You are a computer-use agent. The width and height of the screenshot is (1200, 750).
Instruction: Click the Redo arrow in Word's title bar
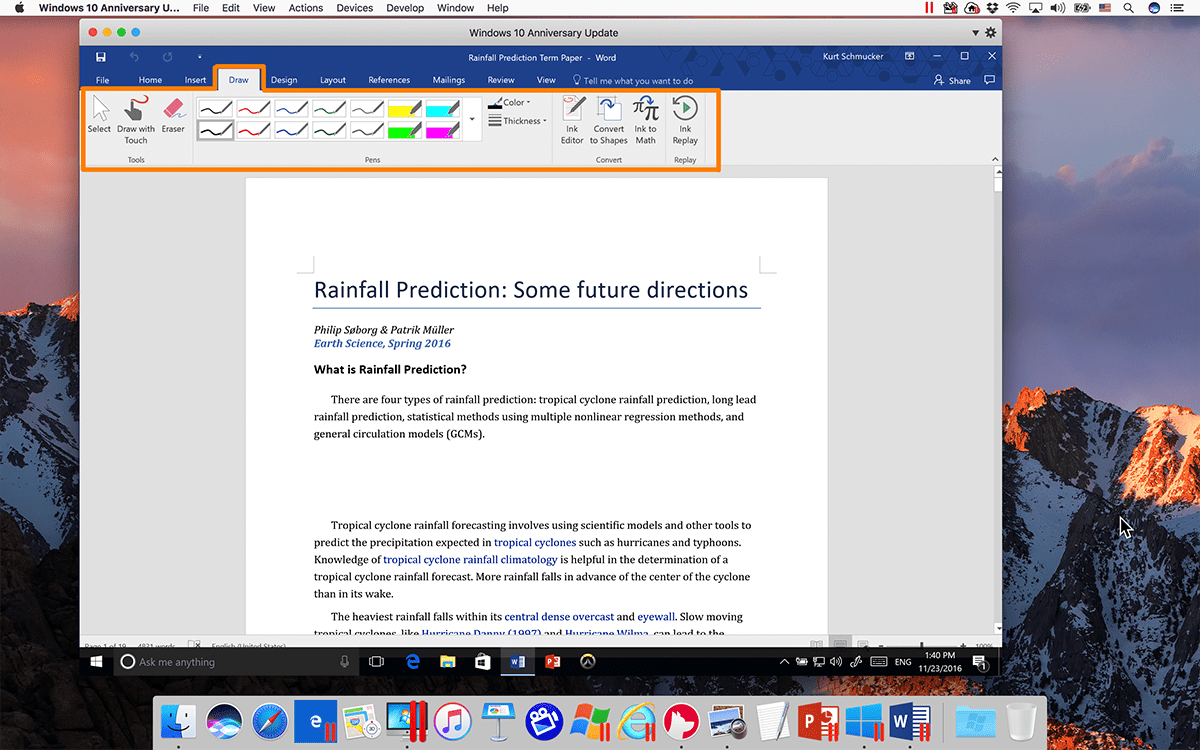(167, 57)
